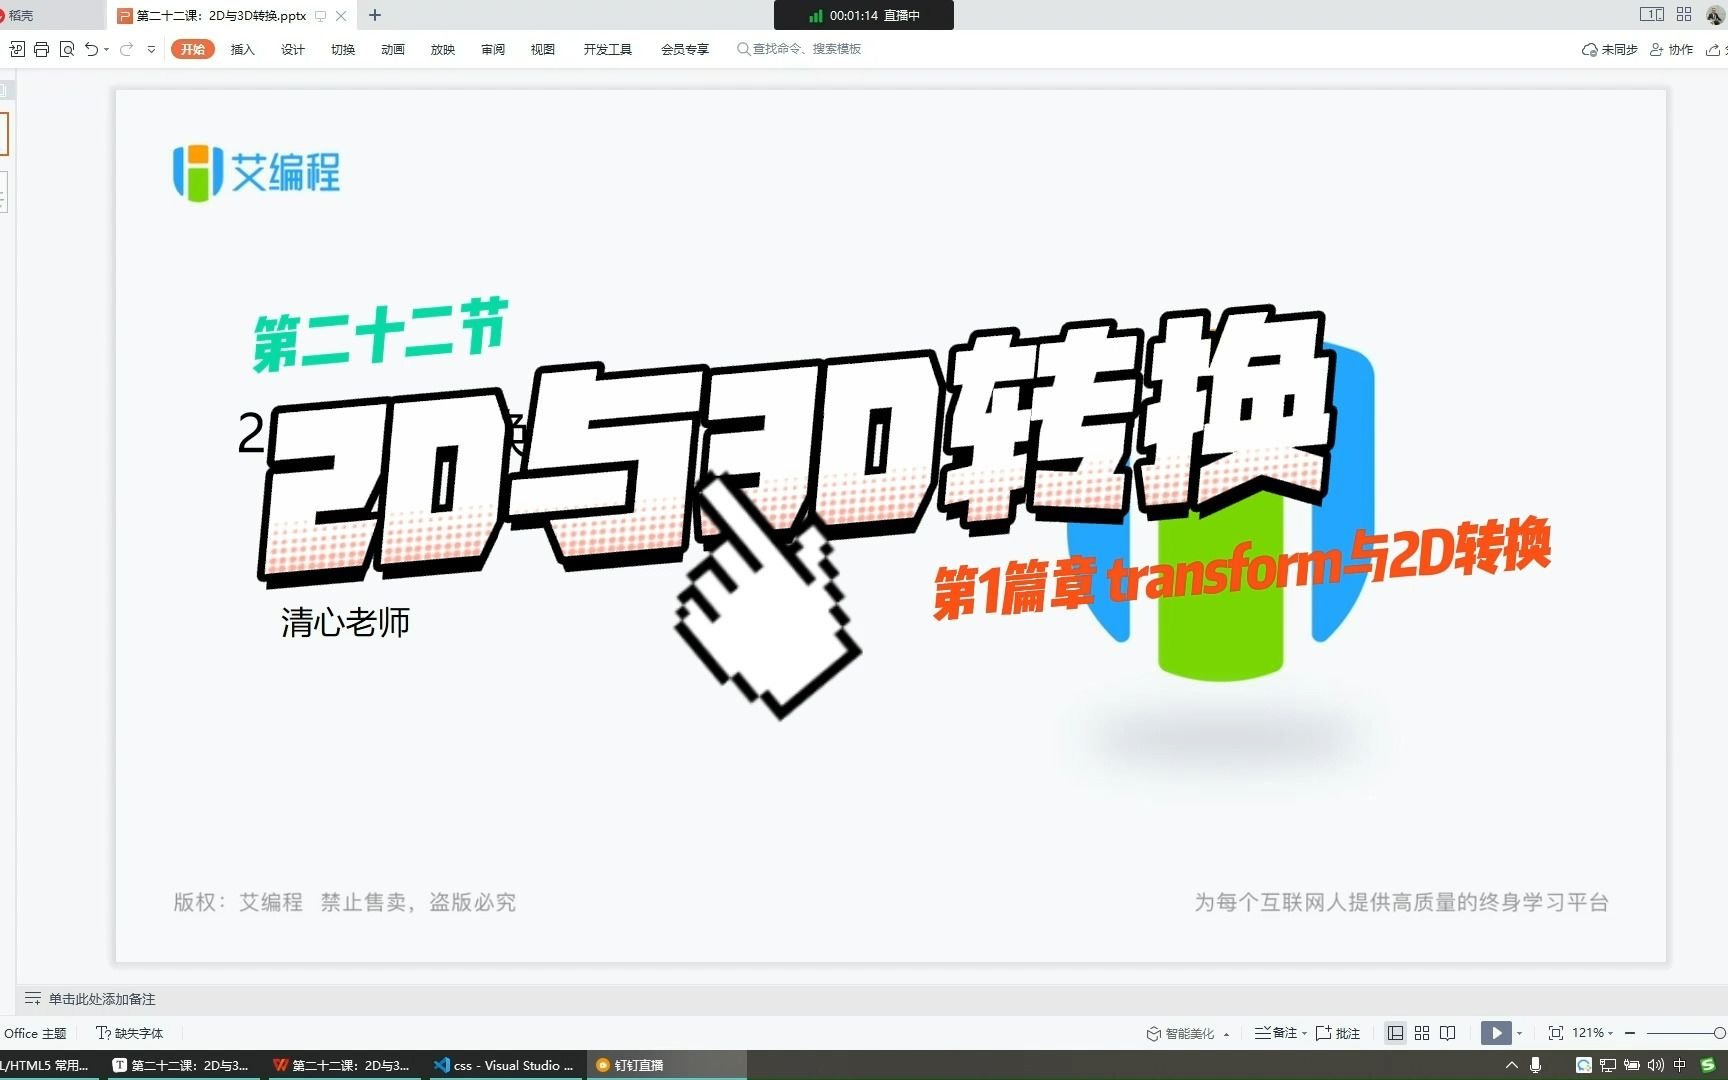Viewport: 1728px width, 1080px height.
Task: Click the 未同步 cloud sync icon
Action: [x=1608, y=48]
